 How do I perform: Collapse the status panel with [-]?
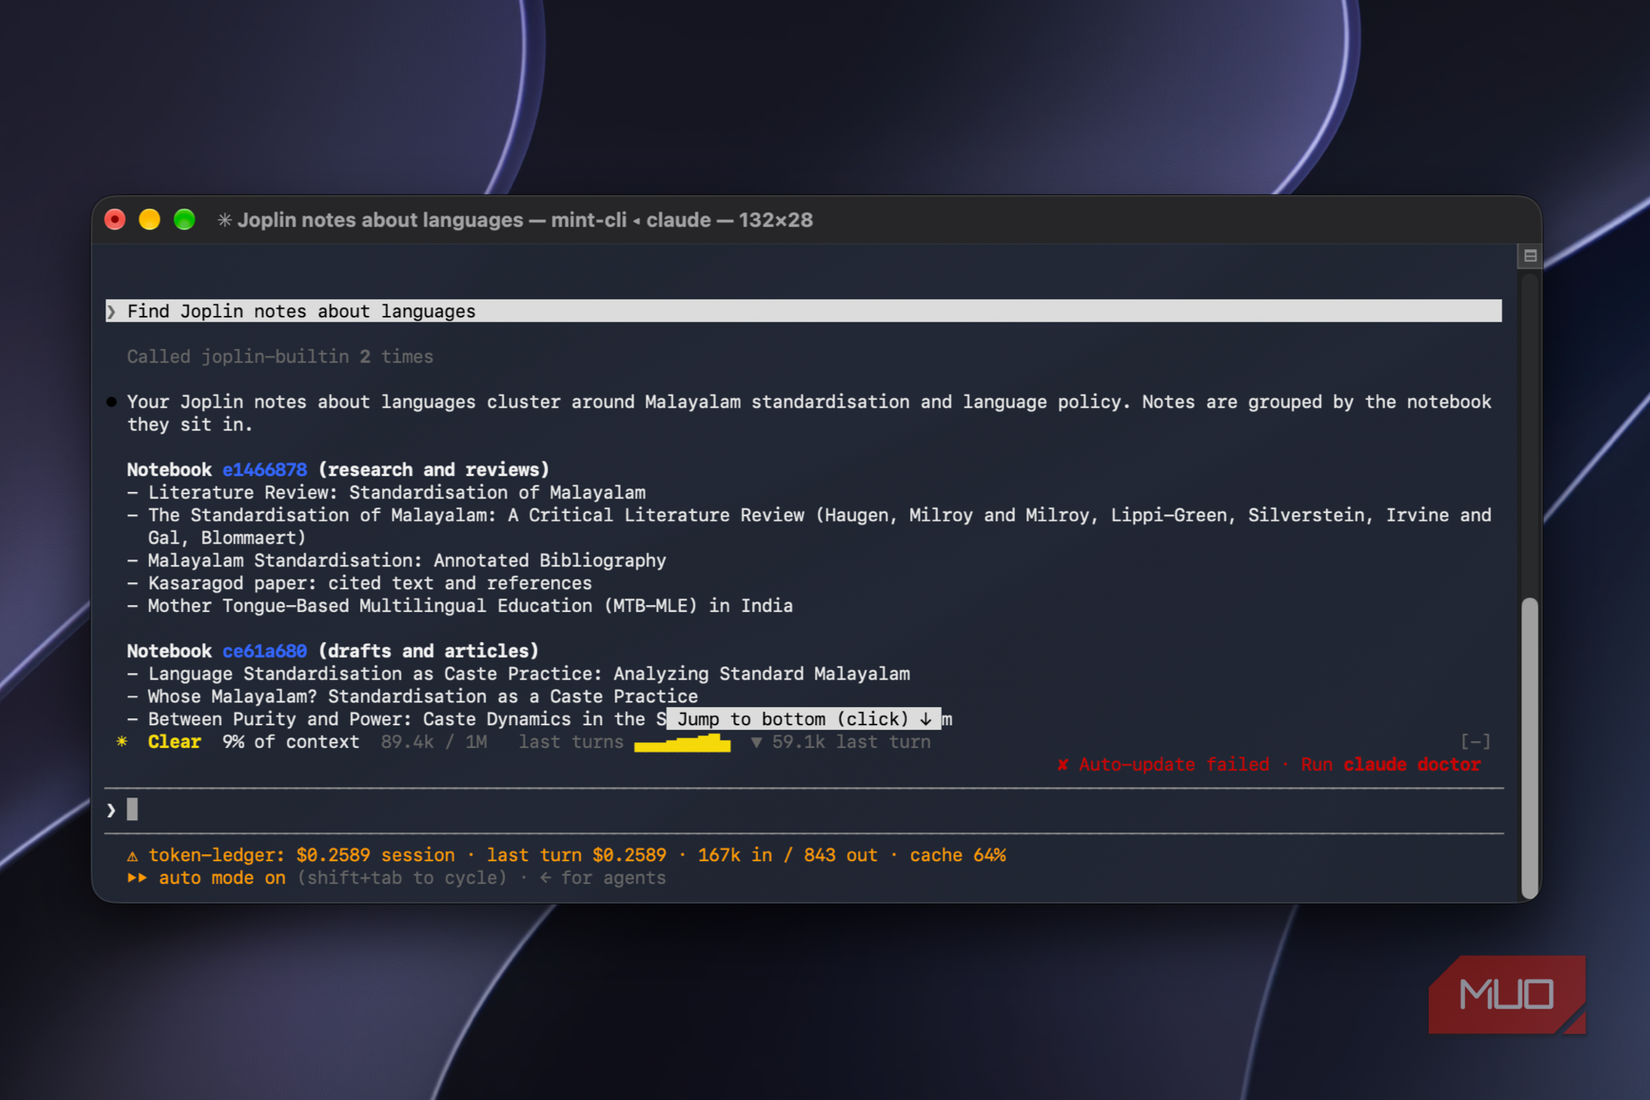[x=1475, y=742]
